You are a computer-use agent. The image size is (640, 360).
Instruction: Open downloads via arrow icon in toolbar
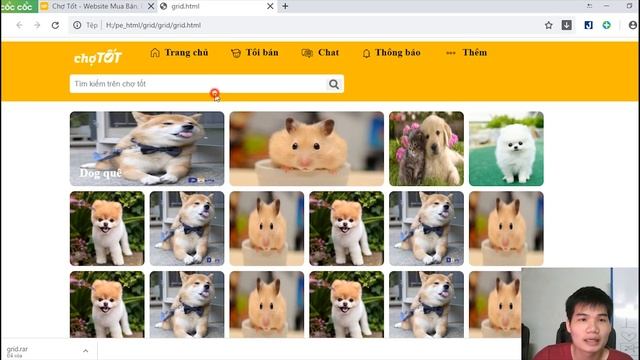point(567,25)
